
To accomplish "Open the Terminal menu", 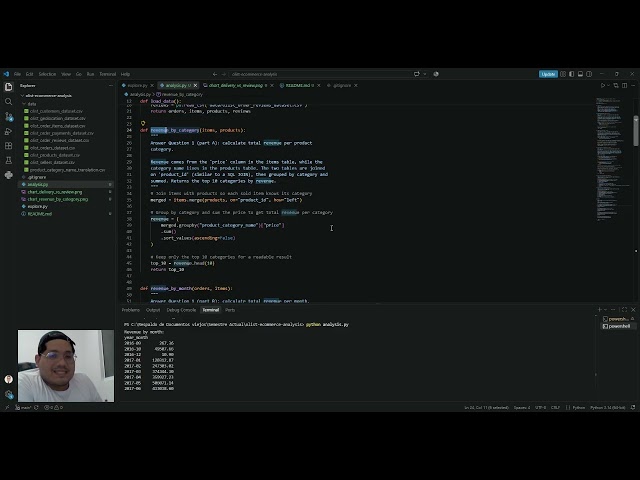I will [108, 74].
